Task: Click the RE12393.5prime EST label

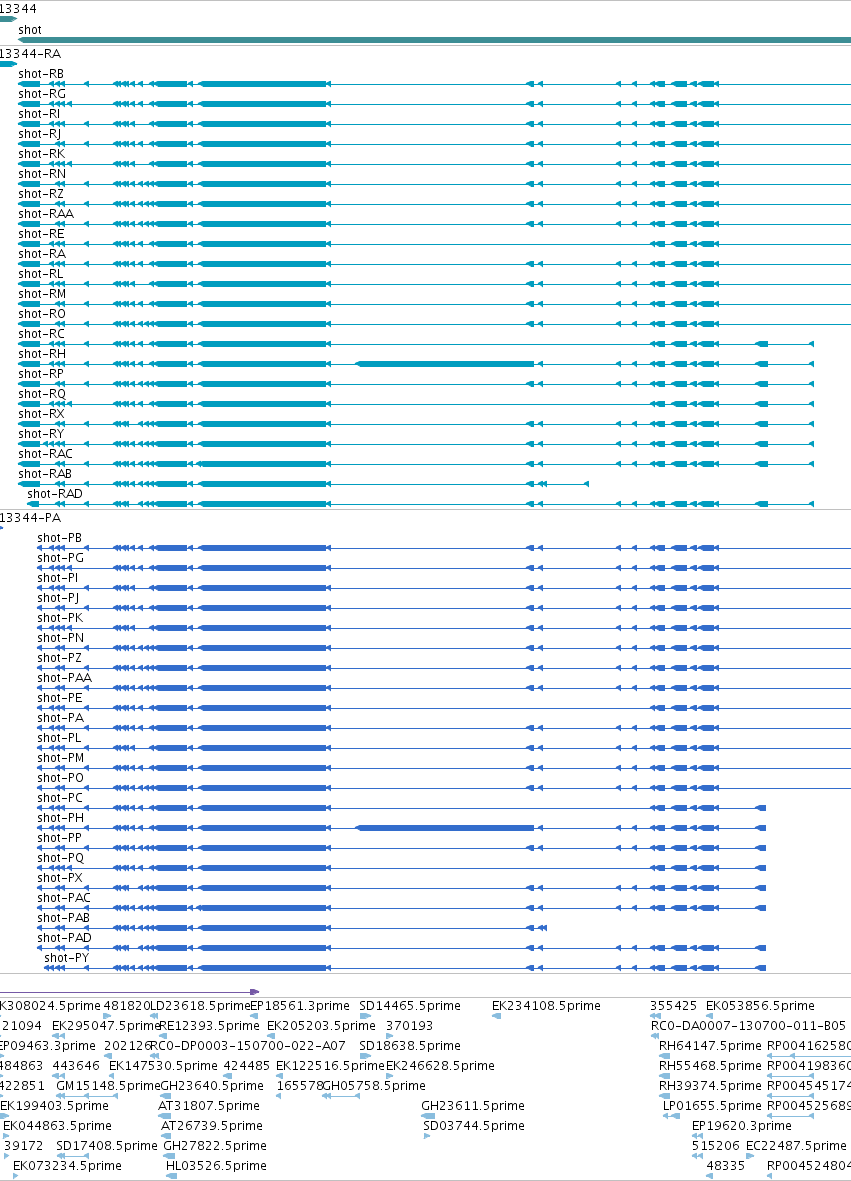Action: pos(209,1026)
